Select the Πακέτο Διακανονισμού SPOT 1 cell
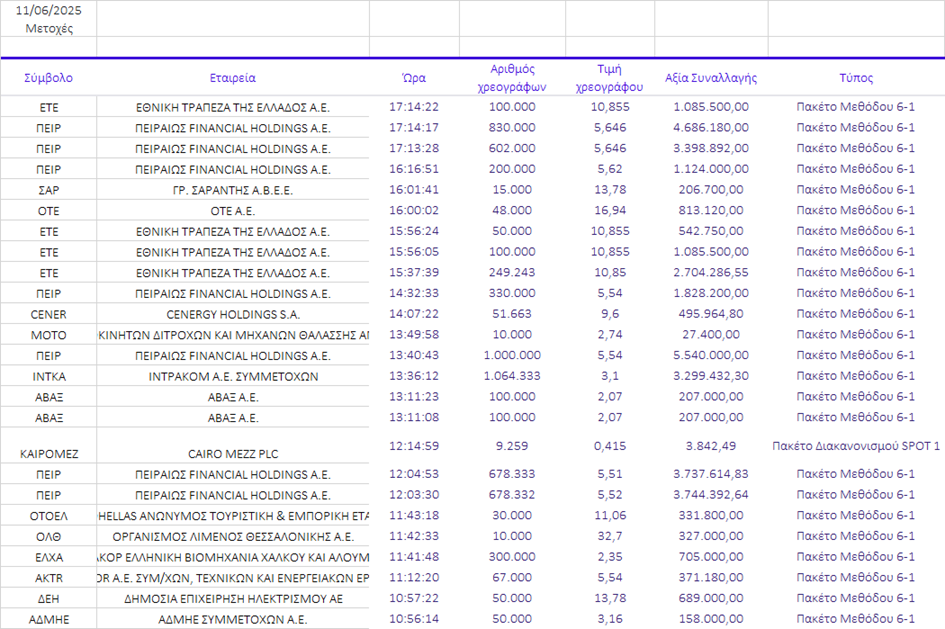945x629 pixels. (856, 446)
